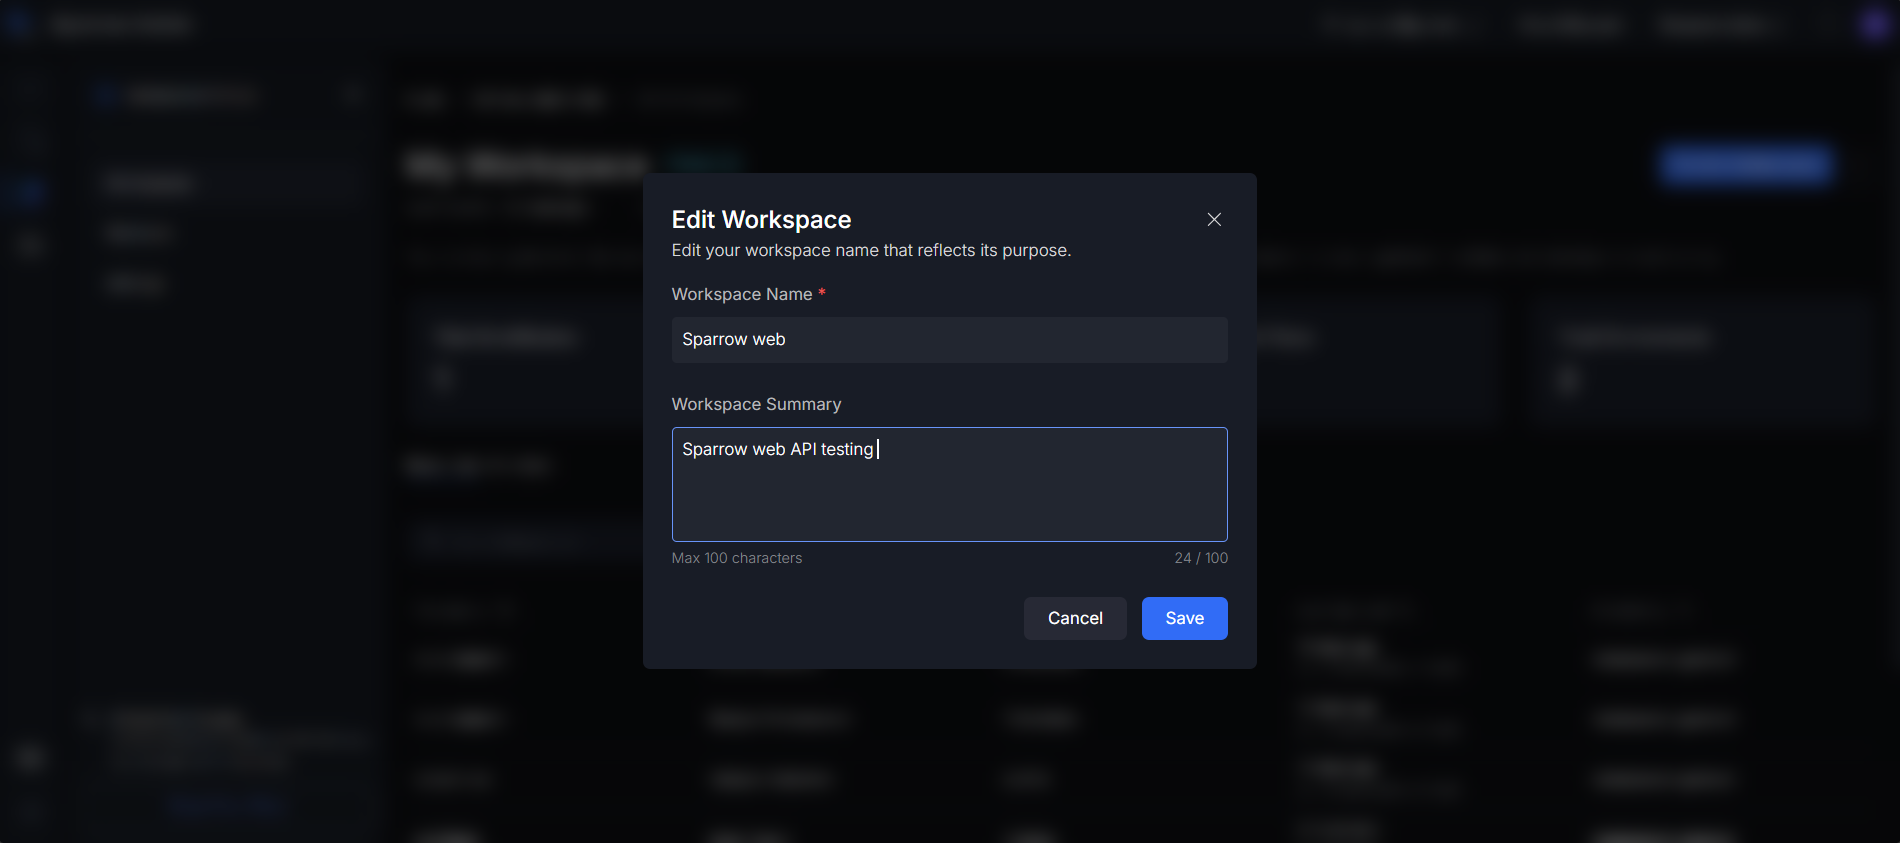
Task: Click the Workspace Name input field
Action: (949, 340)
